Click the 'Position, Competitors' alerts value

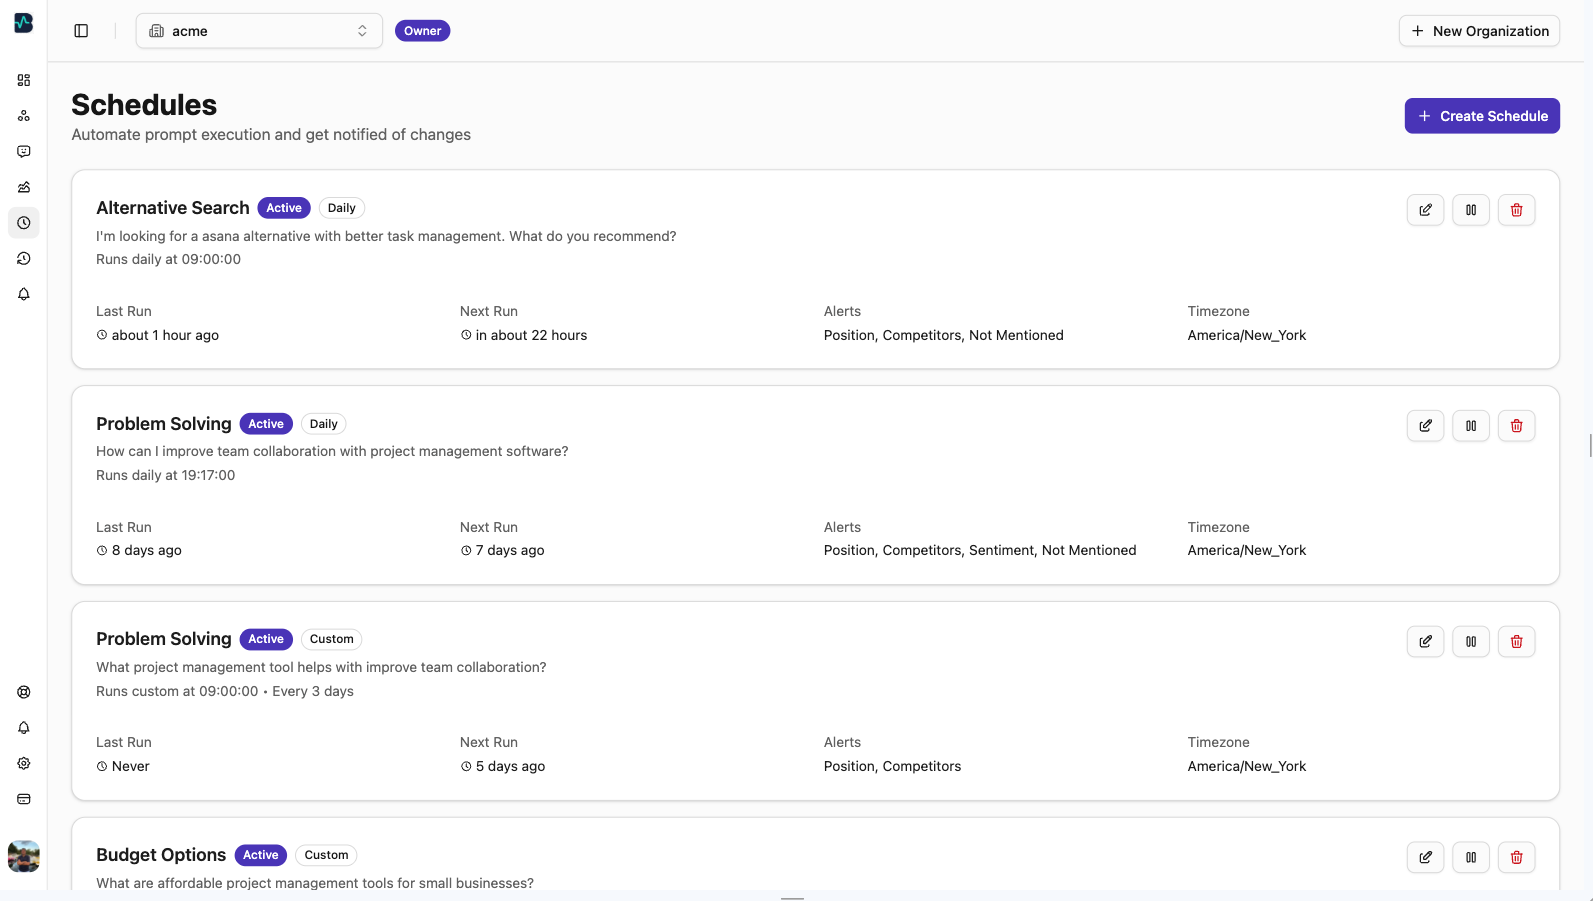(x=892, y=766)
